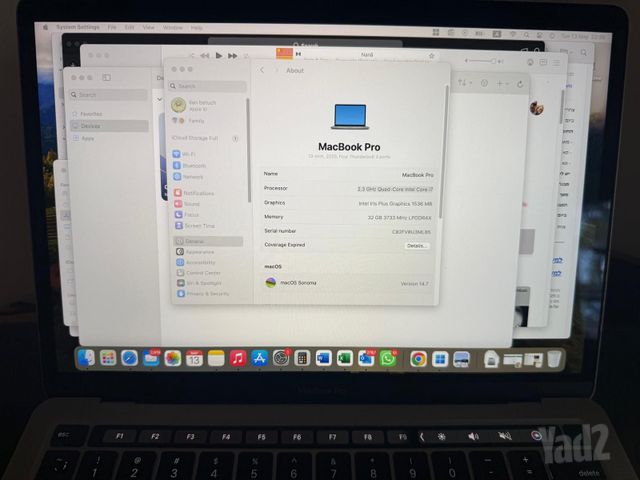Launch Safari from the Dock
640x480 pixels.
click(x=129, y=358)
